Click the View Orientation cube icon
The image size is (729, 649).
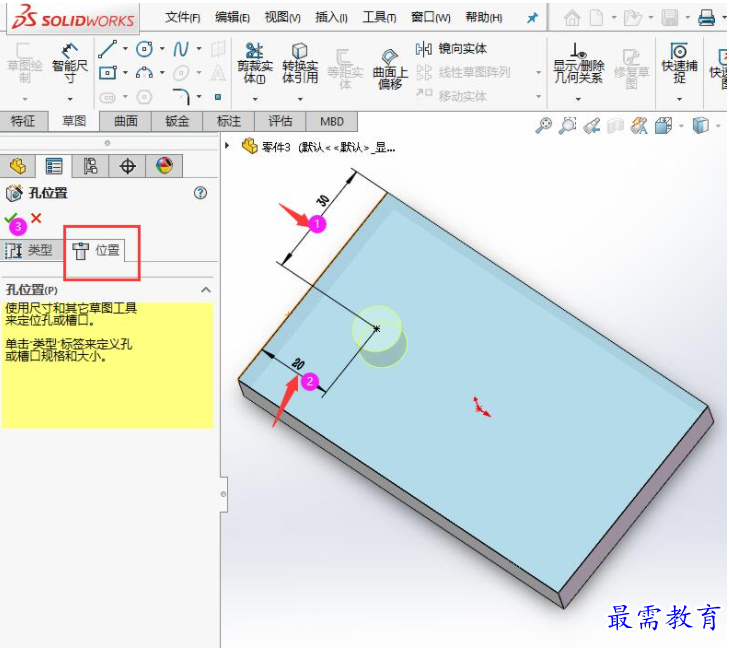663,126
